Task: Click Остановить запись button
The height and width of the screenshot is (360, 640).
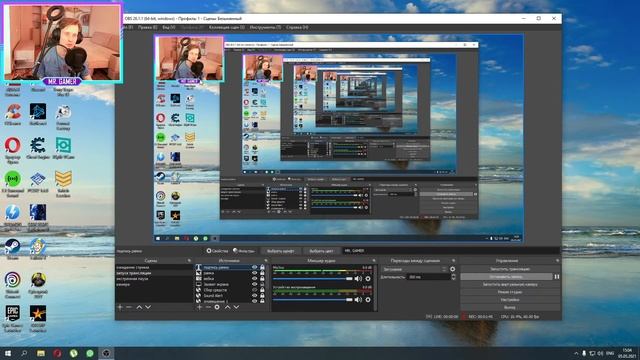Action: (506, 277)
